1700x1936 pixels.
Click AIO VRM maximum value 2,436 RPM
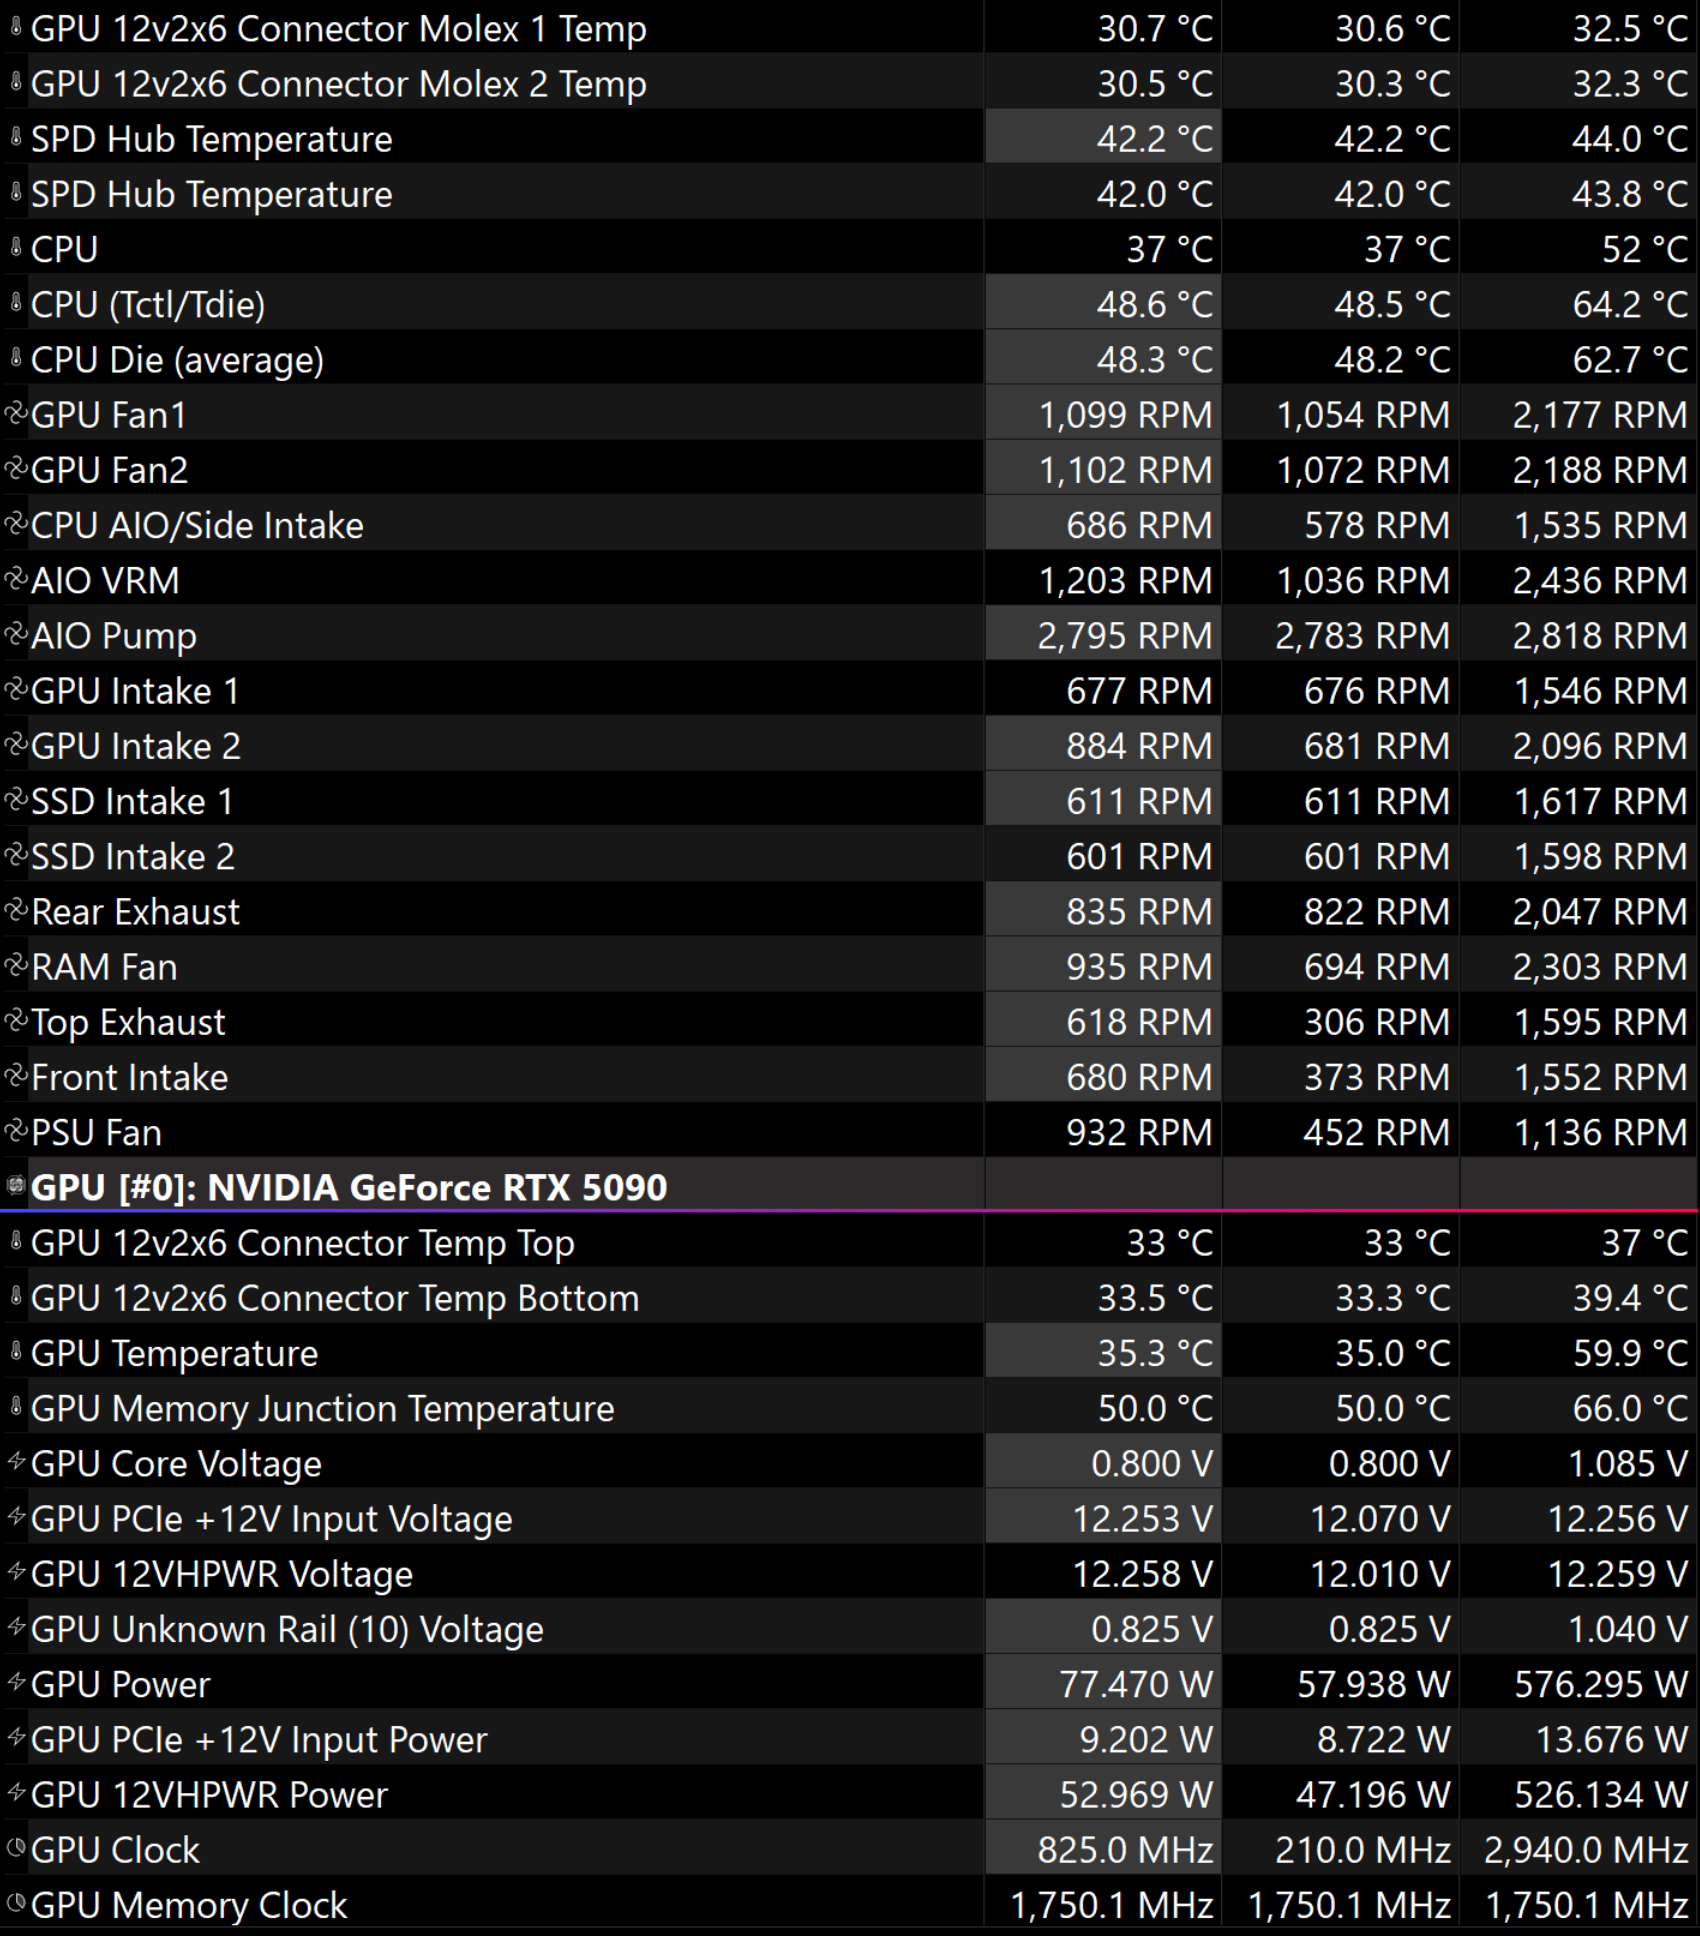coord(1600,580)
